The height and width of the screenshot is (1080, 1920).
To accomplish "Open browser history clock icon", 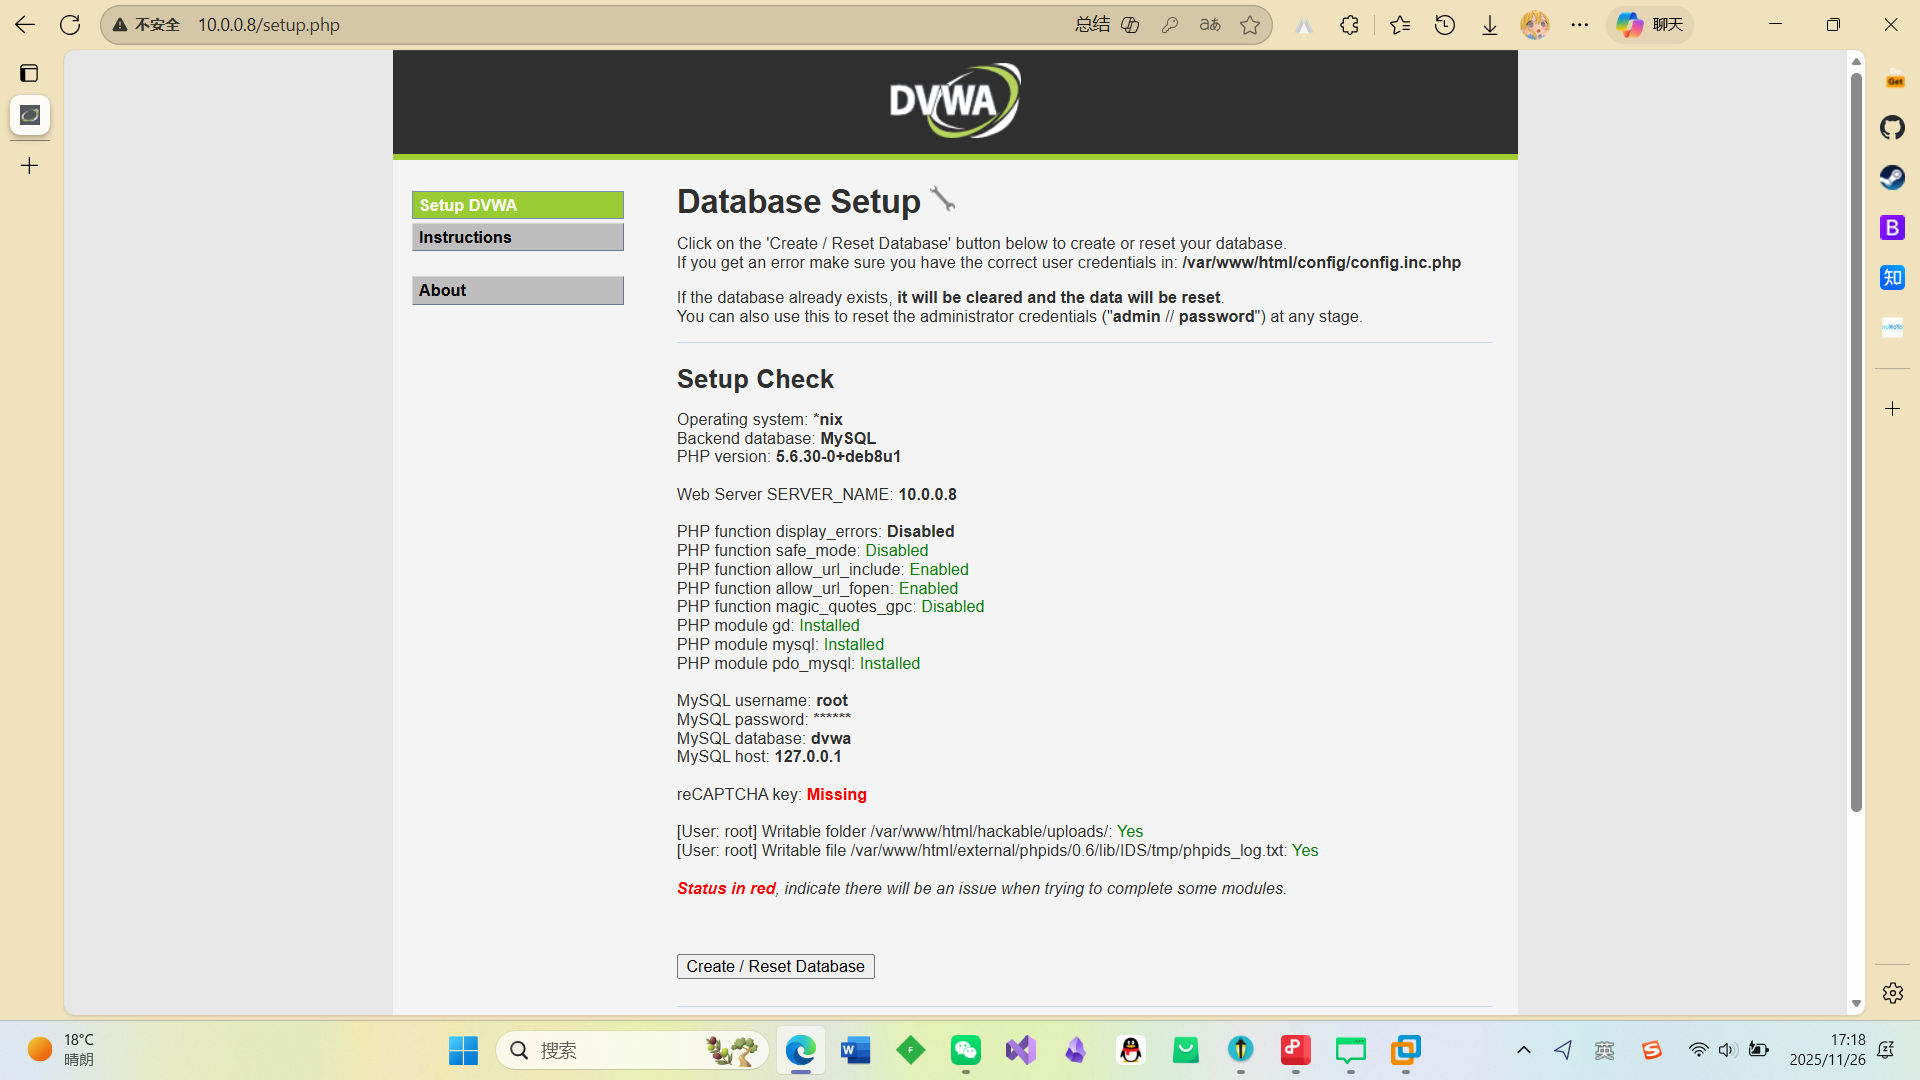I will [1445, 25].
